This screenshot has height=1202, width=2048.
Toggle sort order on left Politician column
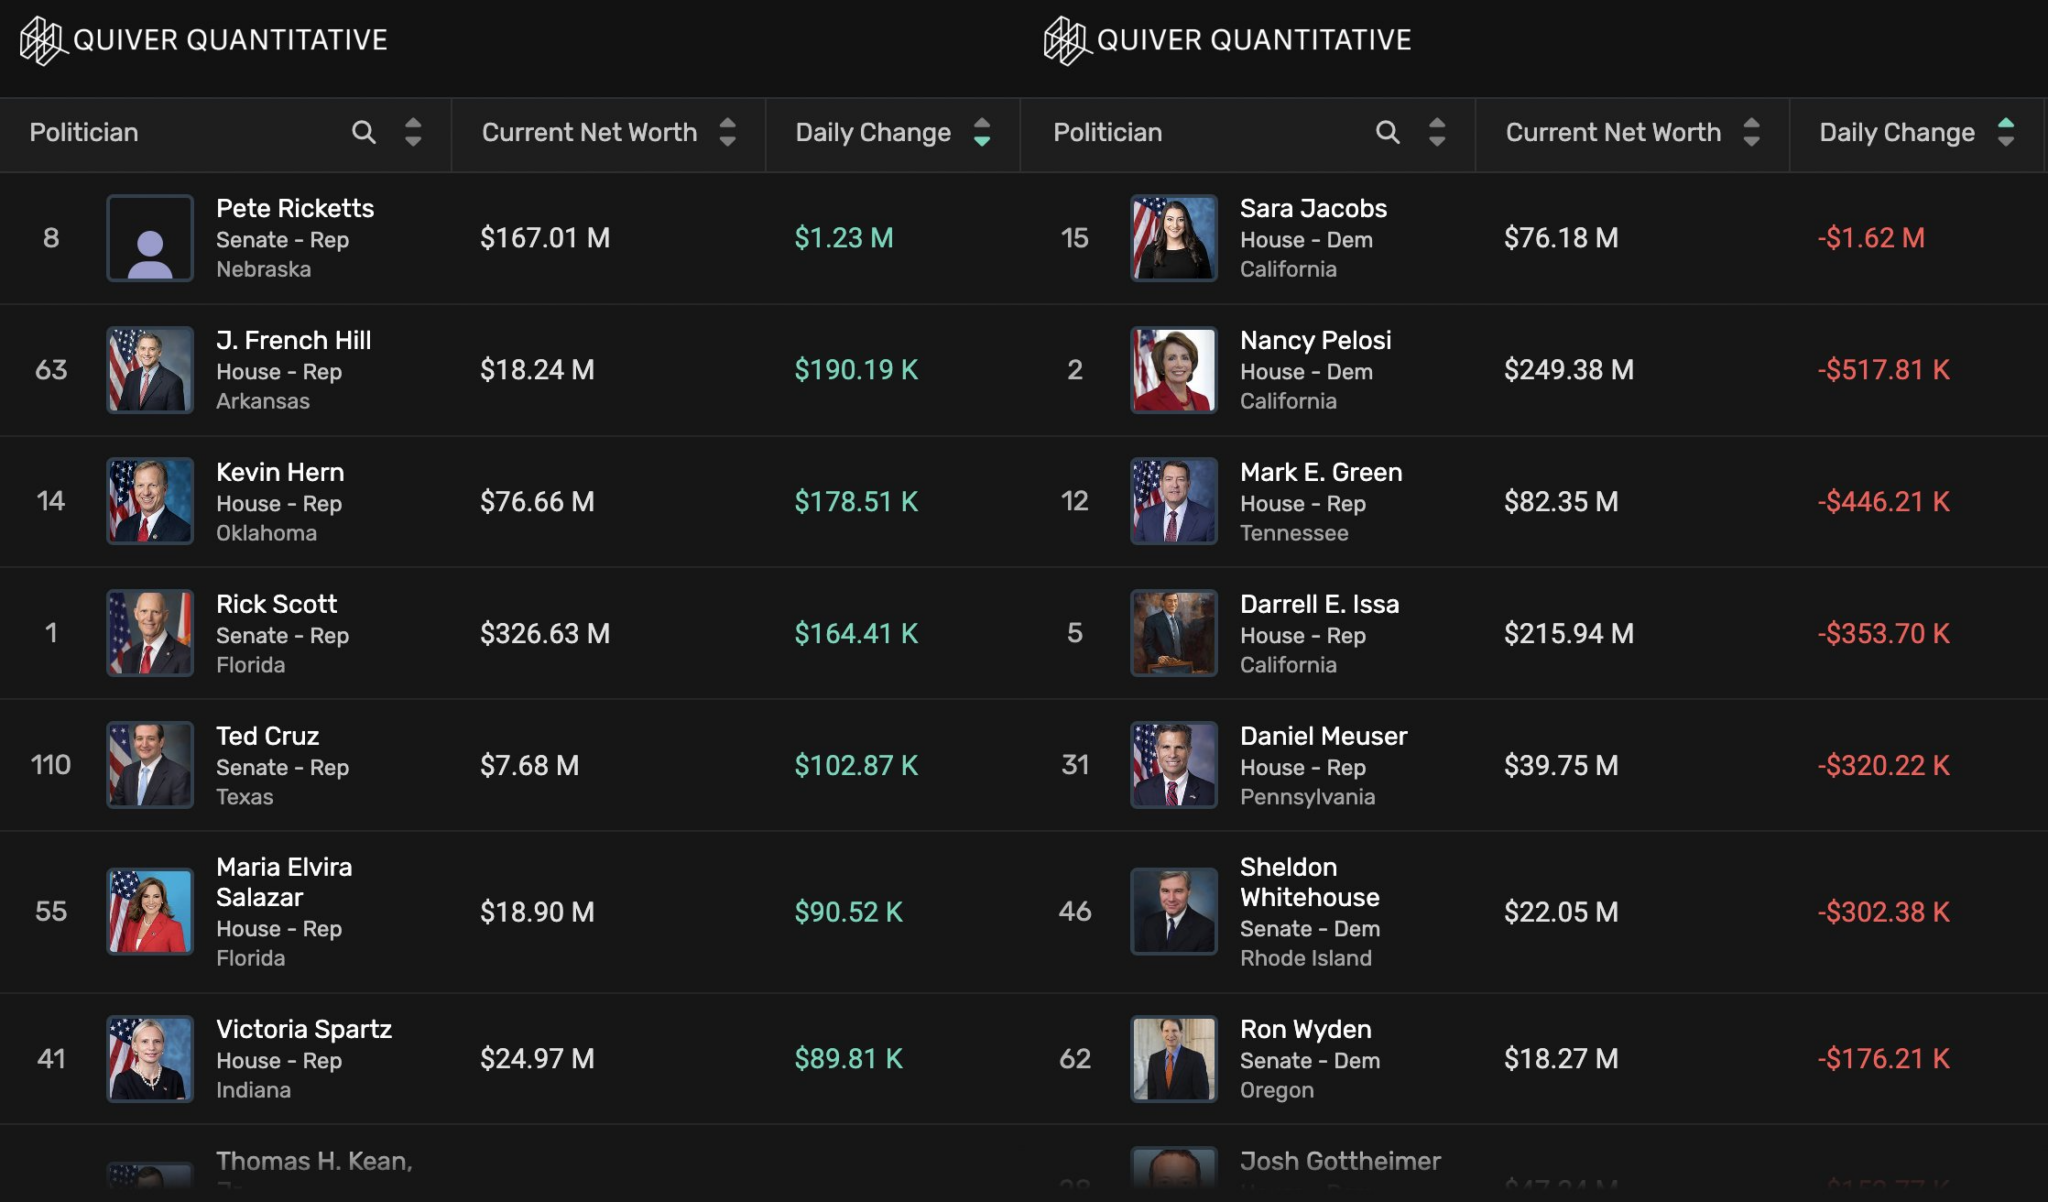pos(413,132)
